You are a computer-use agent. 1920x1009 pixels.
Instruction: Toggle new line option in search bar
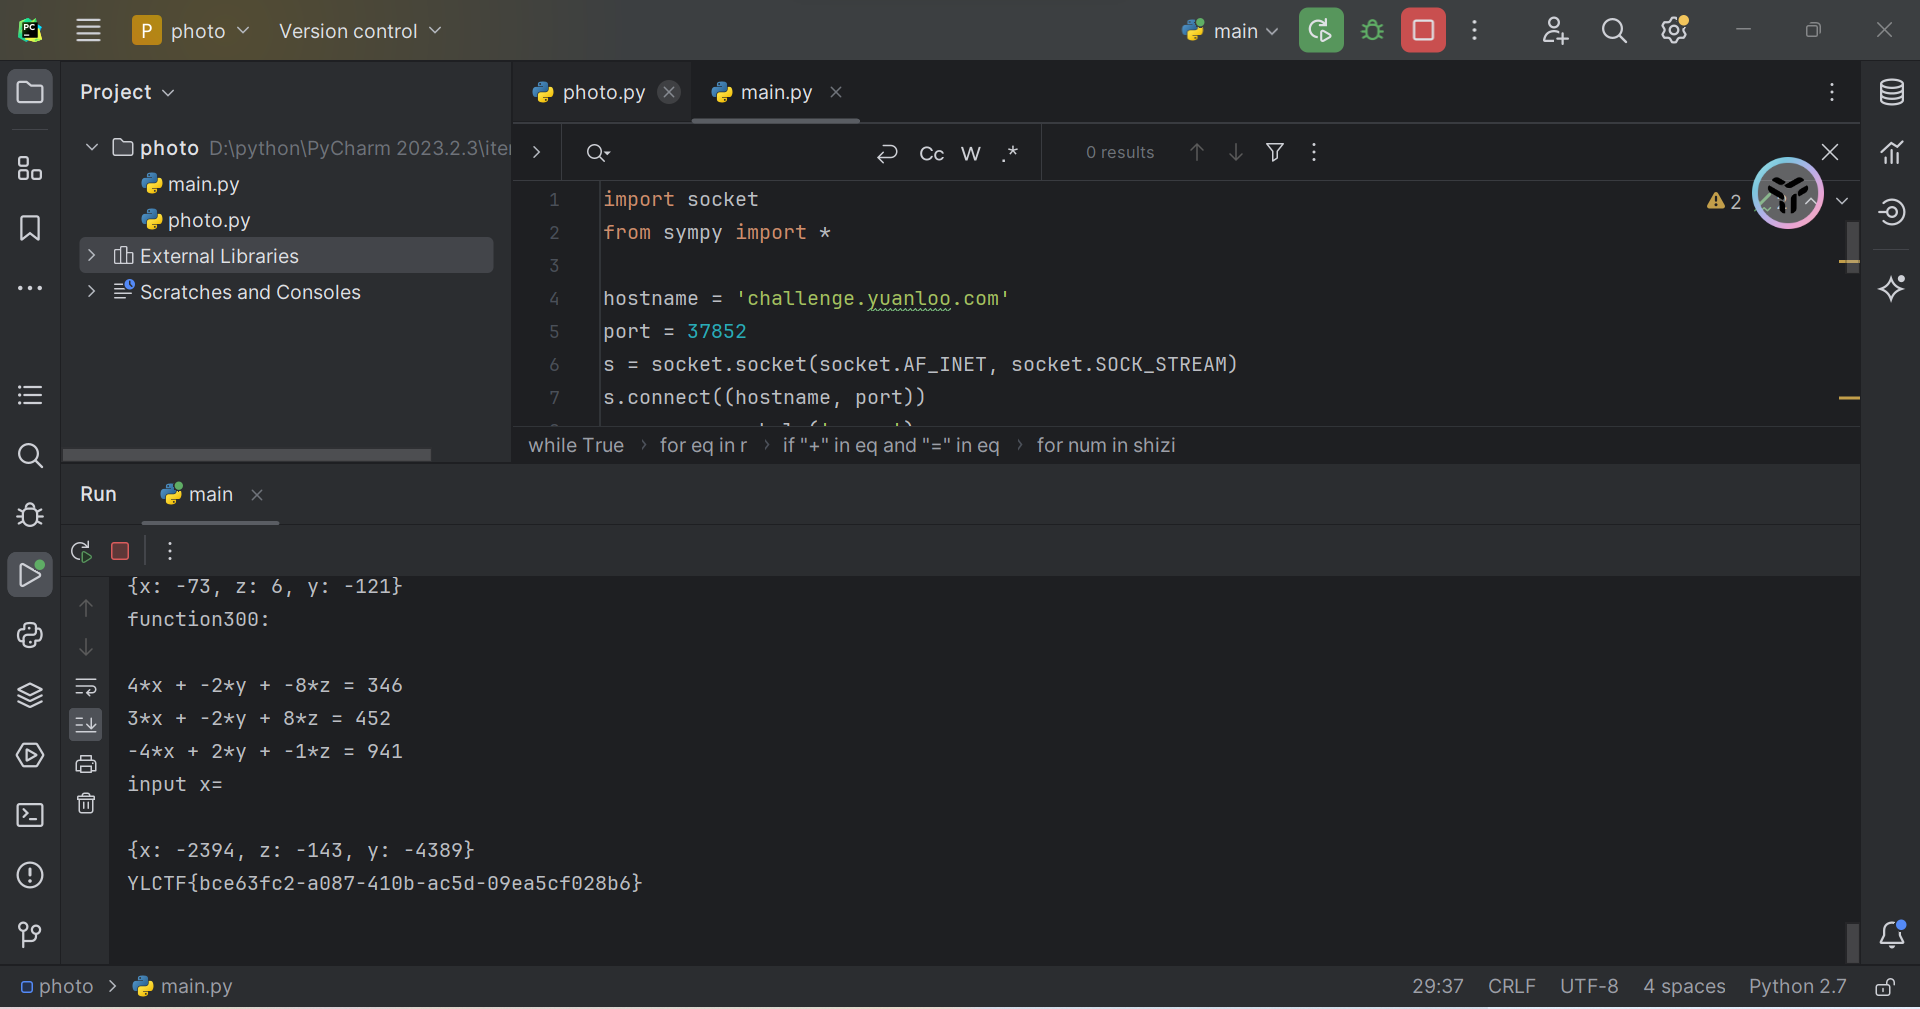887,153
